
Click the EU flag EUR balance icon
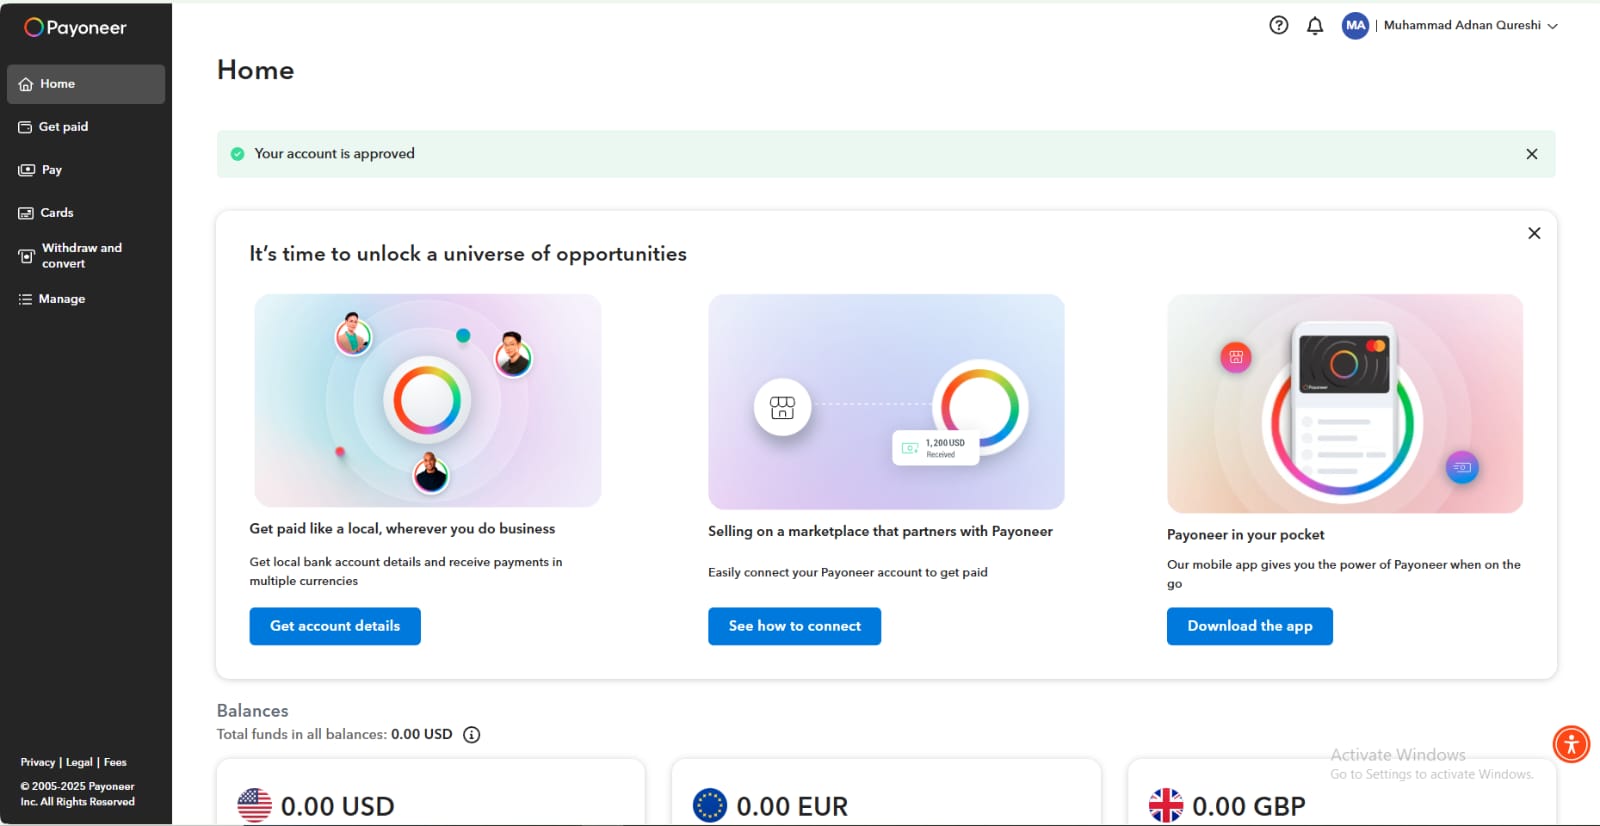pyautogui.click(x=710, y=805)
